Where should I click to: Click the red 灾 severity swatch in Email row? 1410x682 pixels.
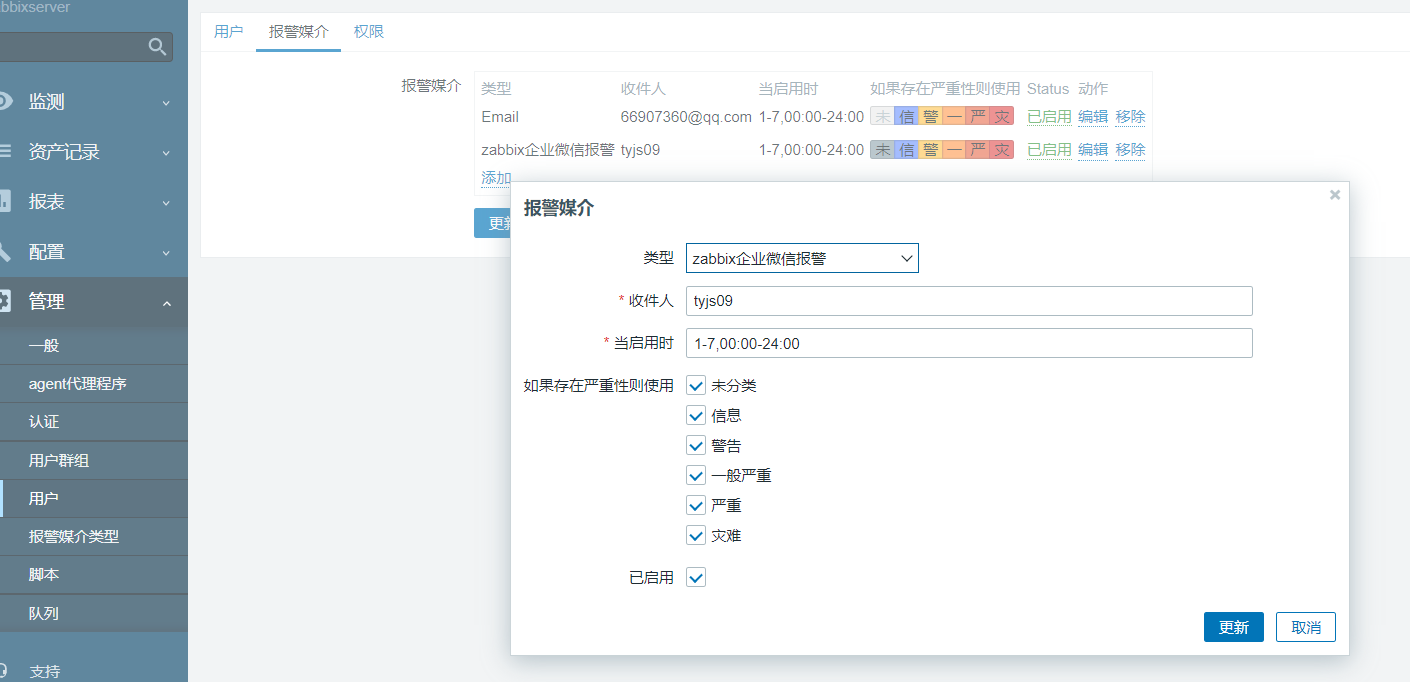tap(1002, 117)
